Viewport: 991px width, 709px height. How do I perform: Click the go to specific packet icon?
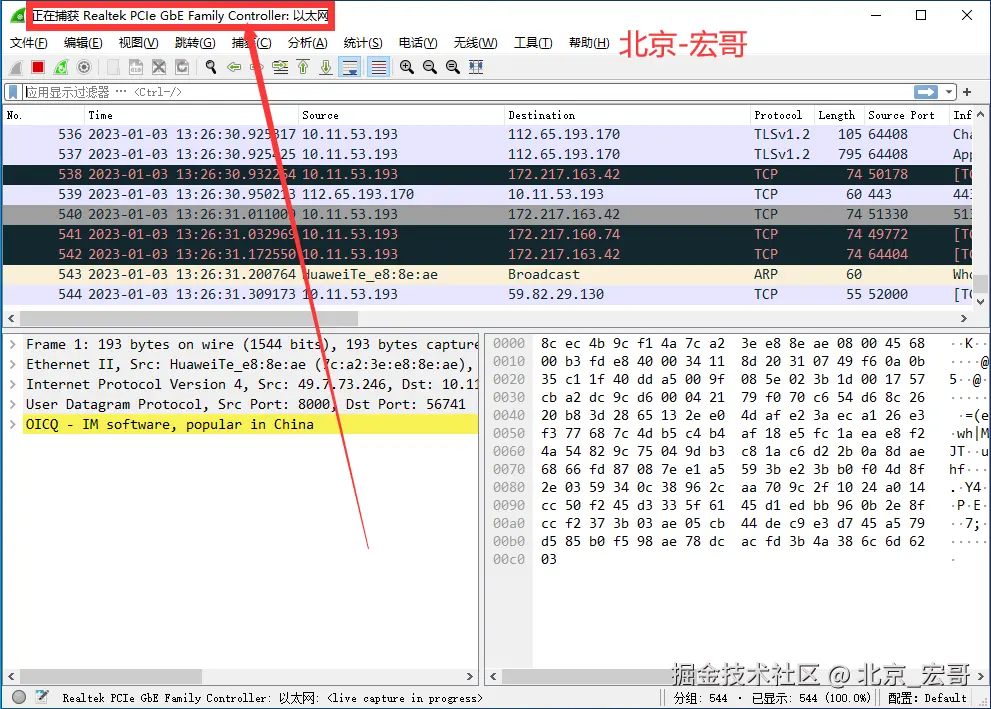(x=280, y=67)
